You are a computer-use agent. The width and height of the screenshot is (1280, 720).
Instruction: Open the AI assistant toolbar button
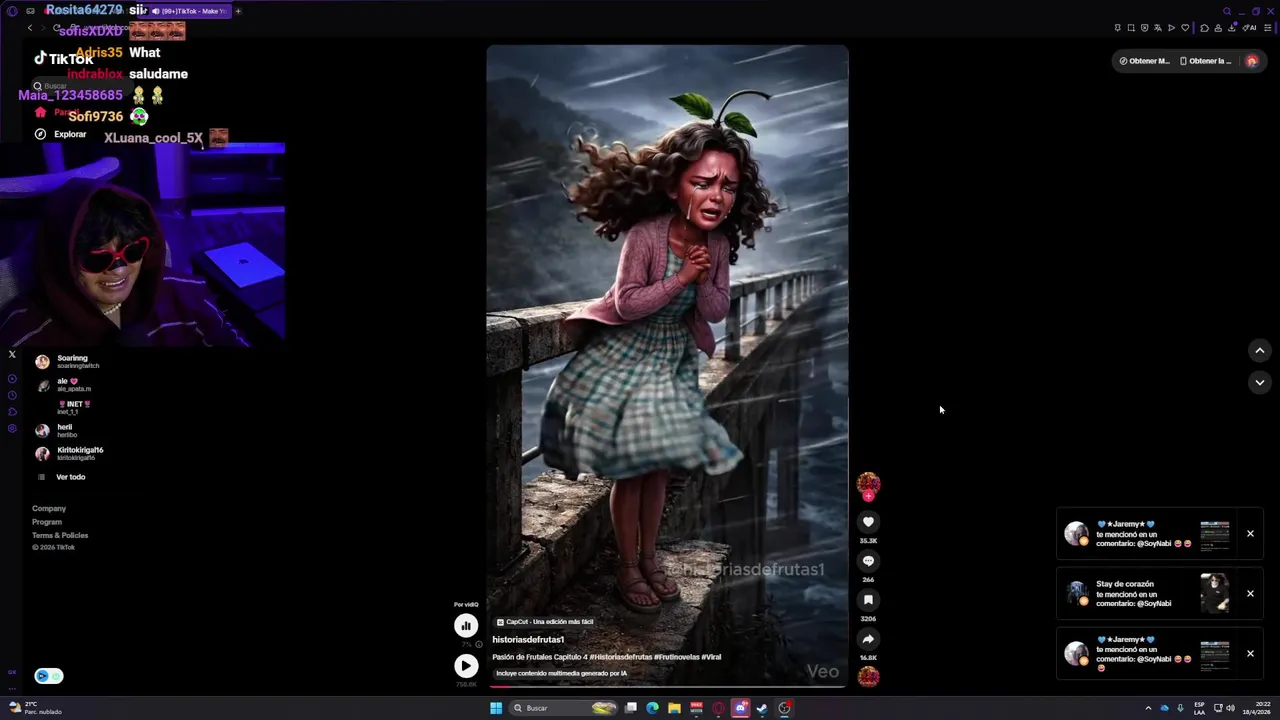tap(1249, 28)
